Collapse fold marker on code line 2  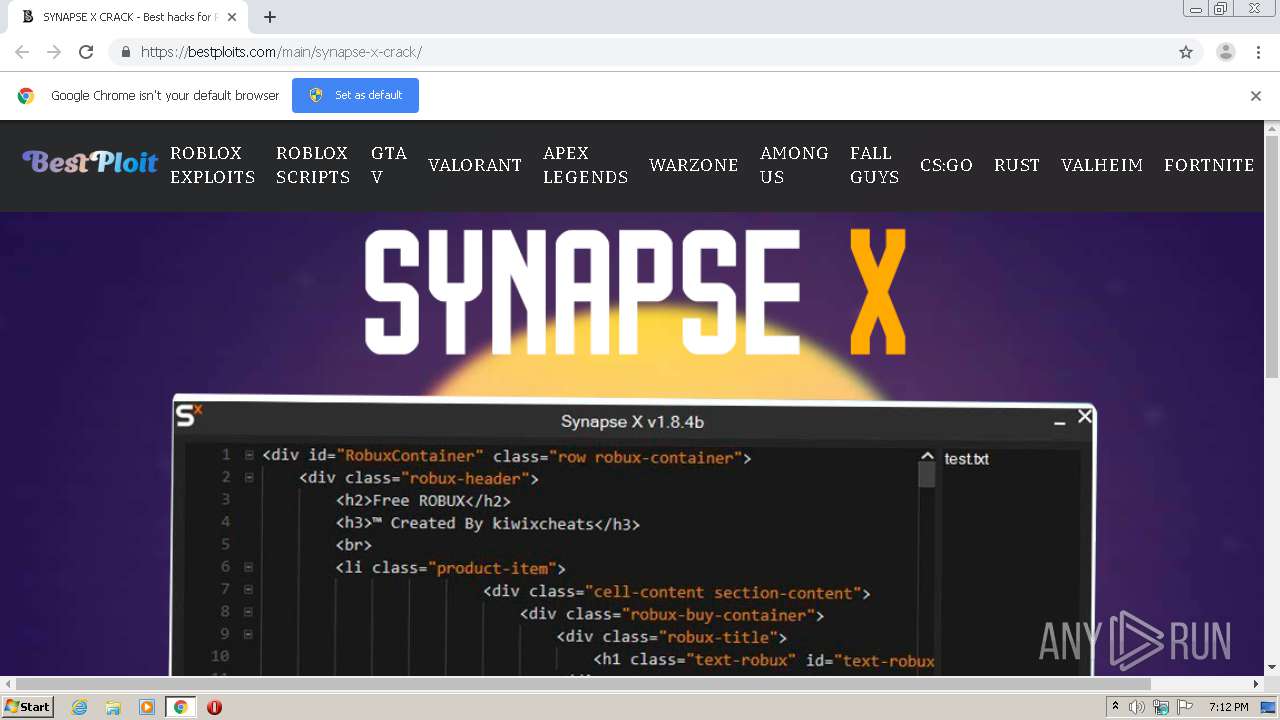(249, 477)
